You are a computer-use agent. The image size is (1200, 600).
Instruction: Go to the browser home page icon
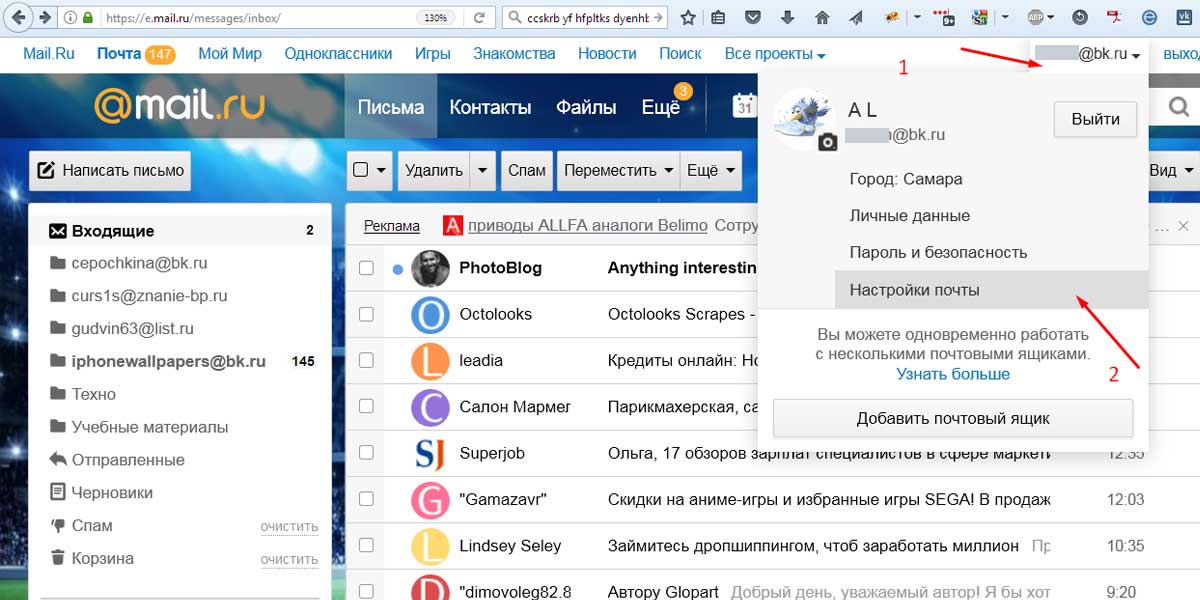coord(822,17)
